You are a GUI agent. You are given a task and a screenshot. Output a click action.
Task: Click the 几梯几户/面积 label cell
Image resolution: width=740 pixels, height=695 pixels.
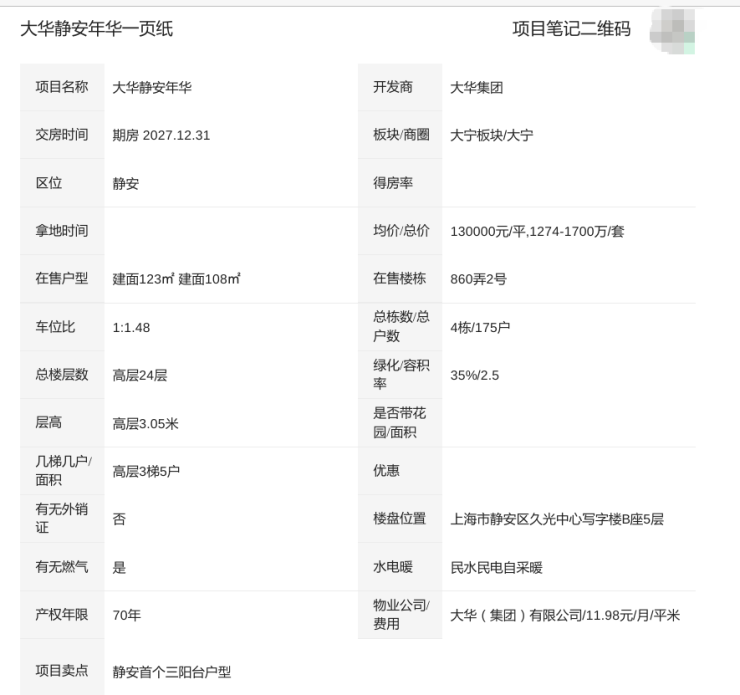coord(62,471)
